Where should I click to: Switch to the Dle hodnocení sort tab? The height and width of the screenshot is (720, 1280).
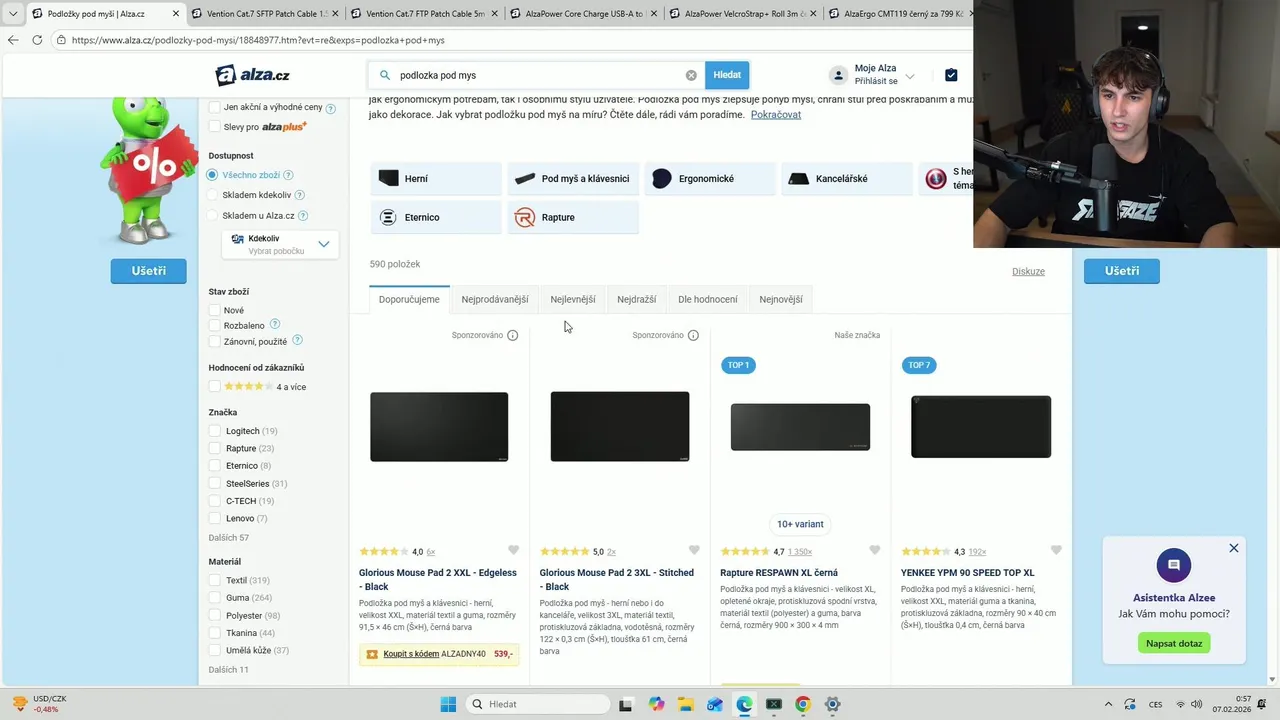(708, 299)
